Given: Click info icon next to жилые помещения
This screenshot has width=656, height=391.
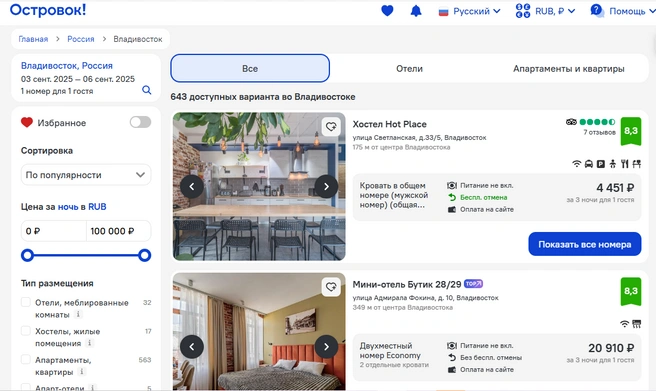Looking at the screenshot, I should (x=89, y=343).
